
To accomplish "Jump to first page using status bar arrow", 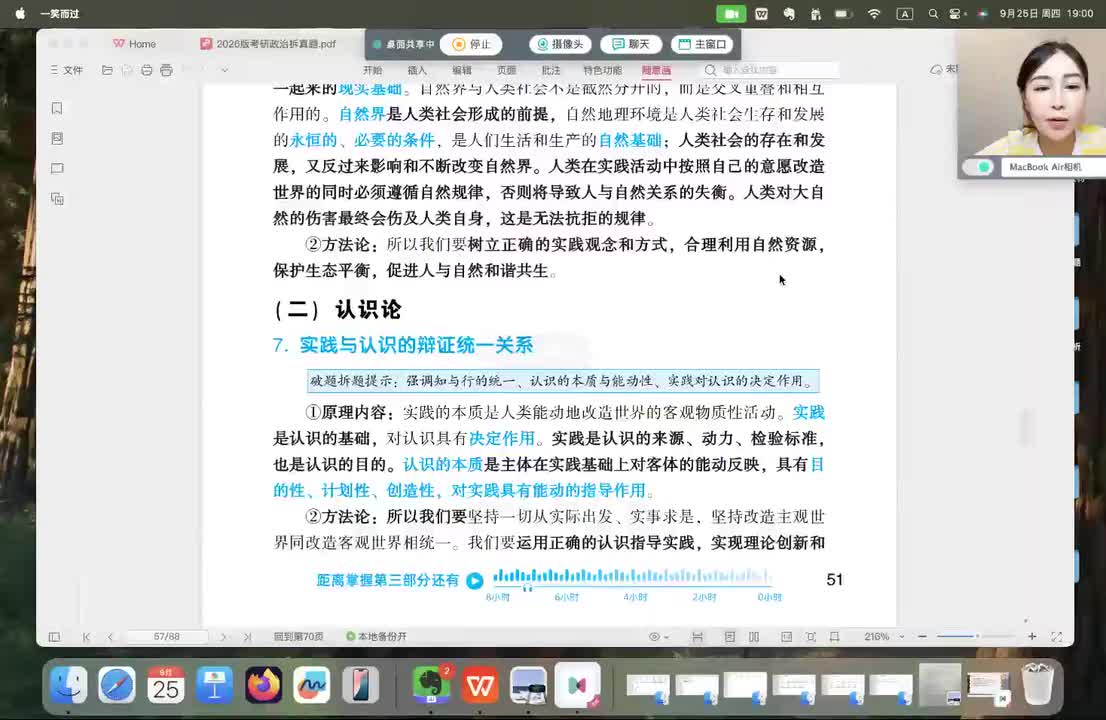I will click(x=86, y=637).
